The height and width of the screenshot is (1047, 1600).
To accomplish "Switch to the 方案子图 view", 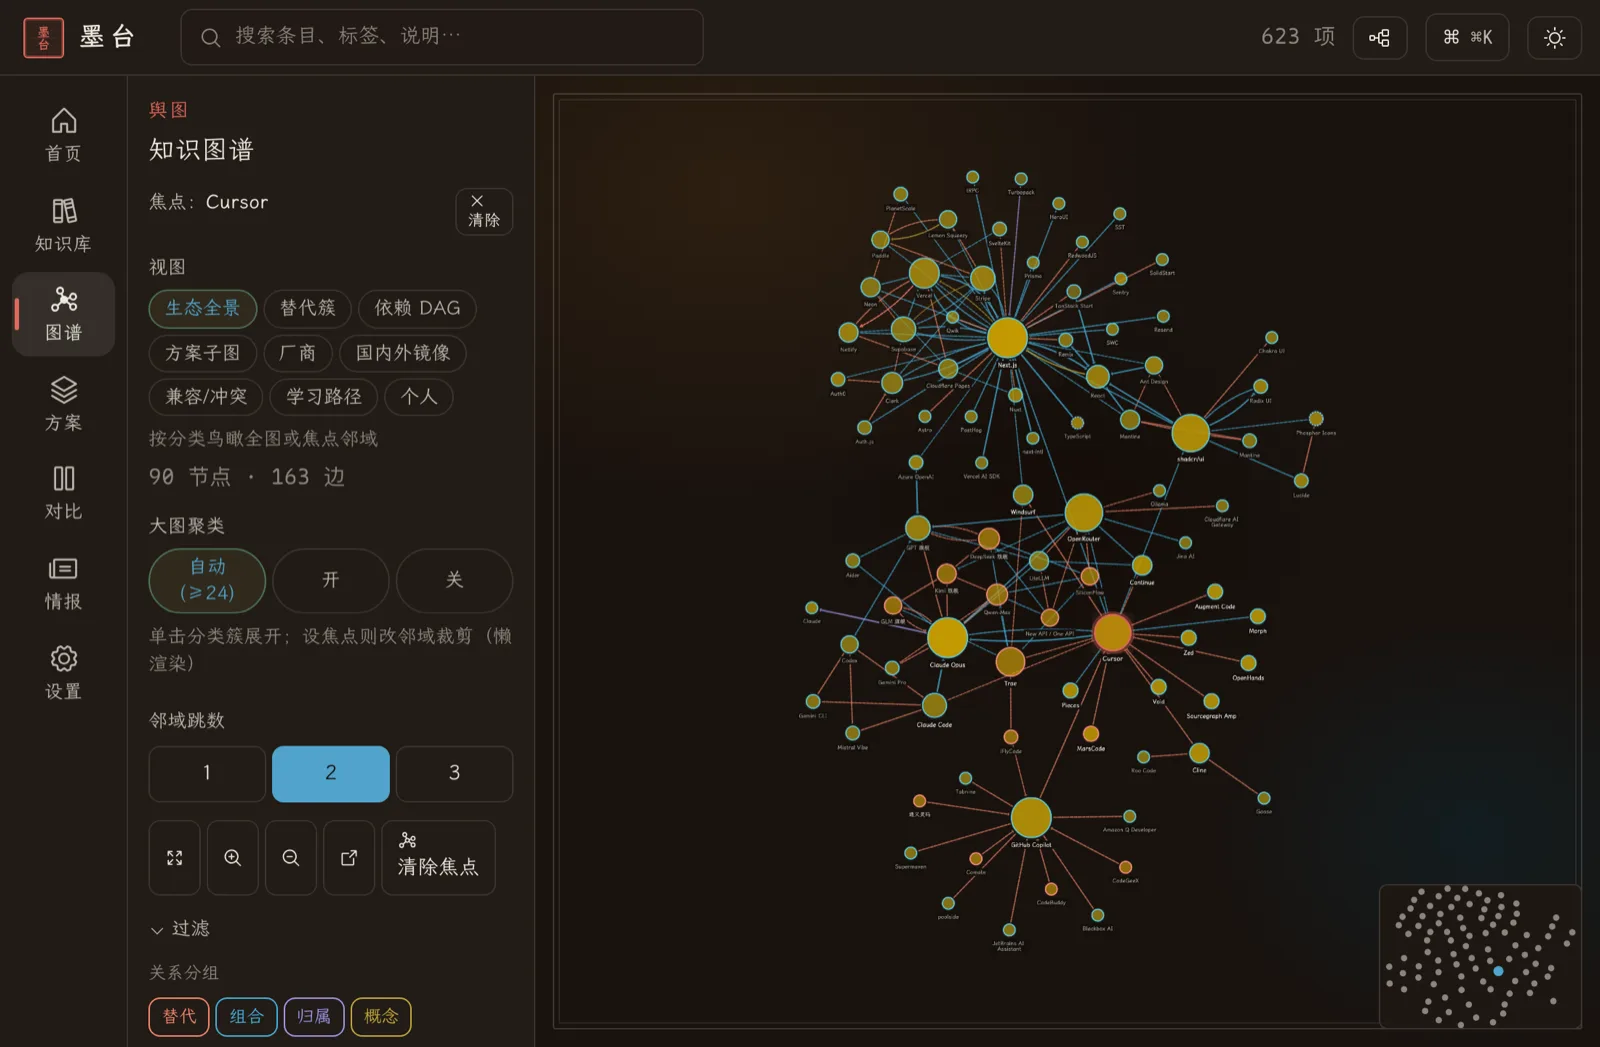I will tap(203, 353).
